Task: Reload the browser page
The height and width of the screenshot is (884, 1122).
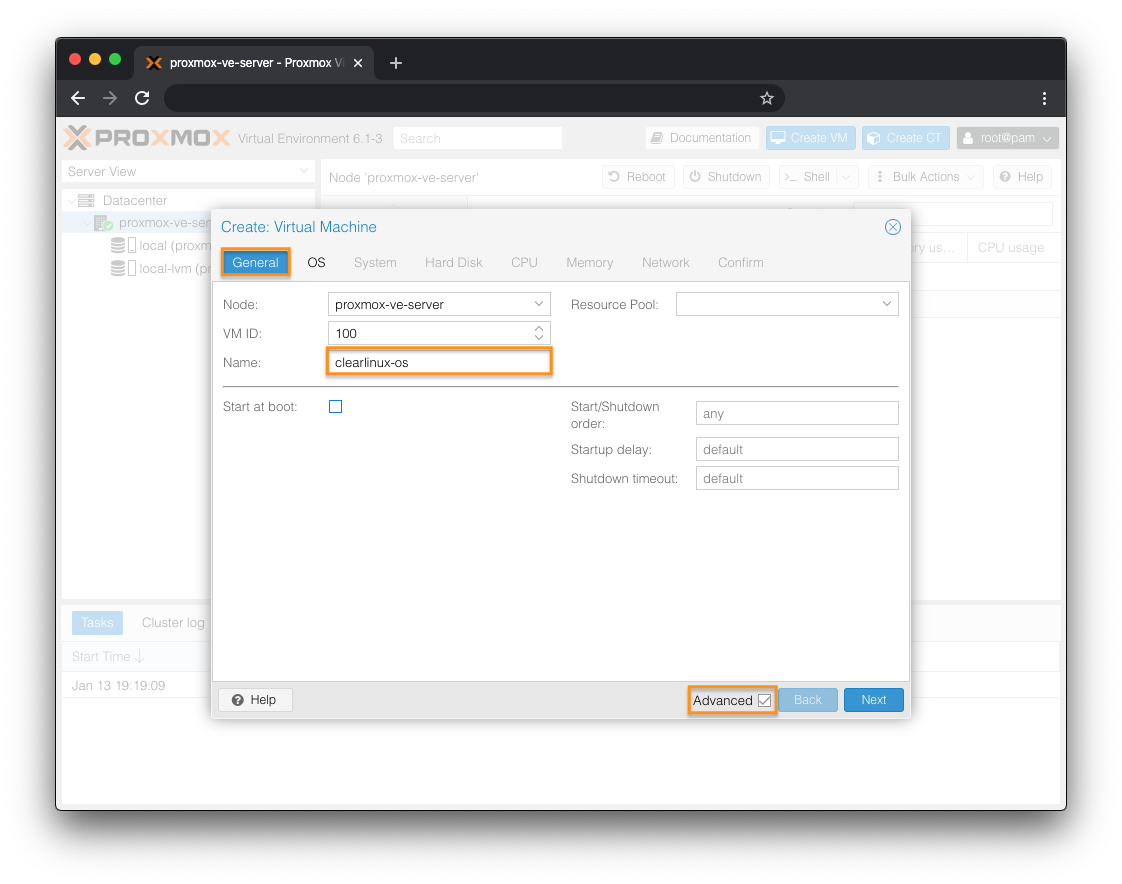Action: point(142,98)
